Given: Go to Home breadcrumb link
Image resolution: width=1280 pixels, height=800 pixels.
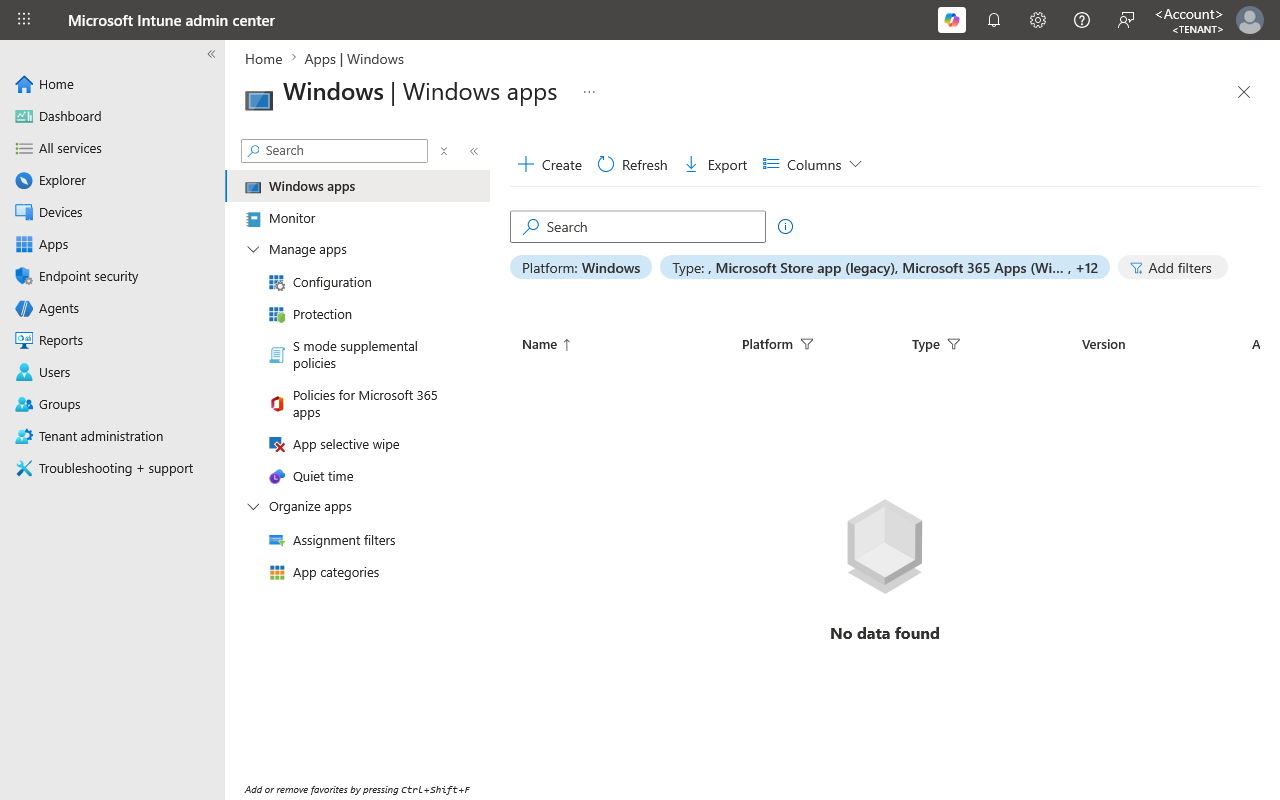Looking at the screenshot, I should pyautogui.click(x=264, y=59).
